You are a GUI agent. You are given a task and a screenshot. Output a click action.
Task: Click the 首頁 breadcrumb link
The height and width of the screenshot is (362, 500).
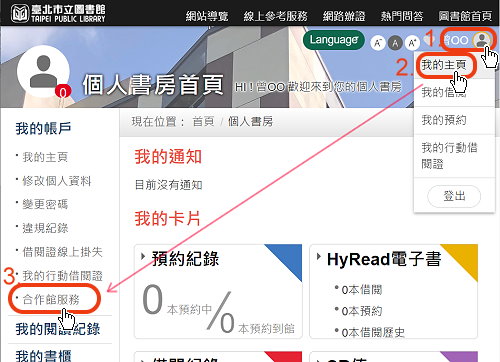[203, 122]
